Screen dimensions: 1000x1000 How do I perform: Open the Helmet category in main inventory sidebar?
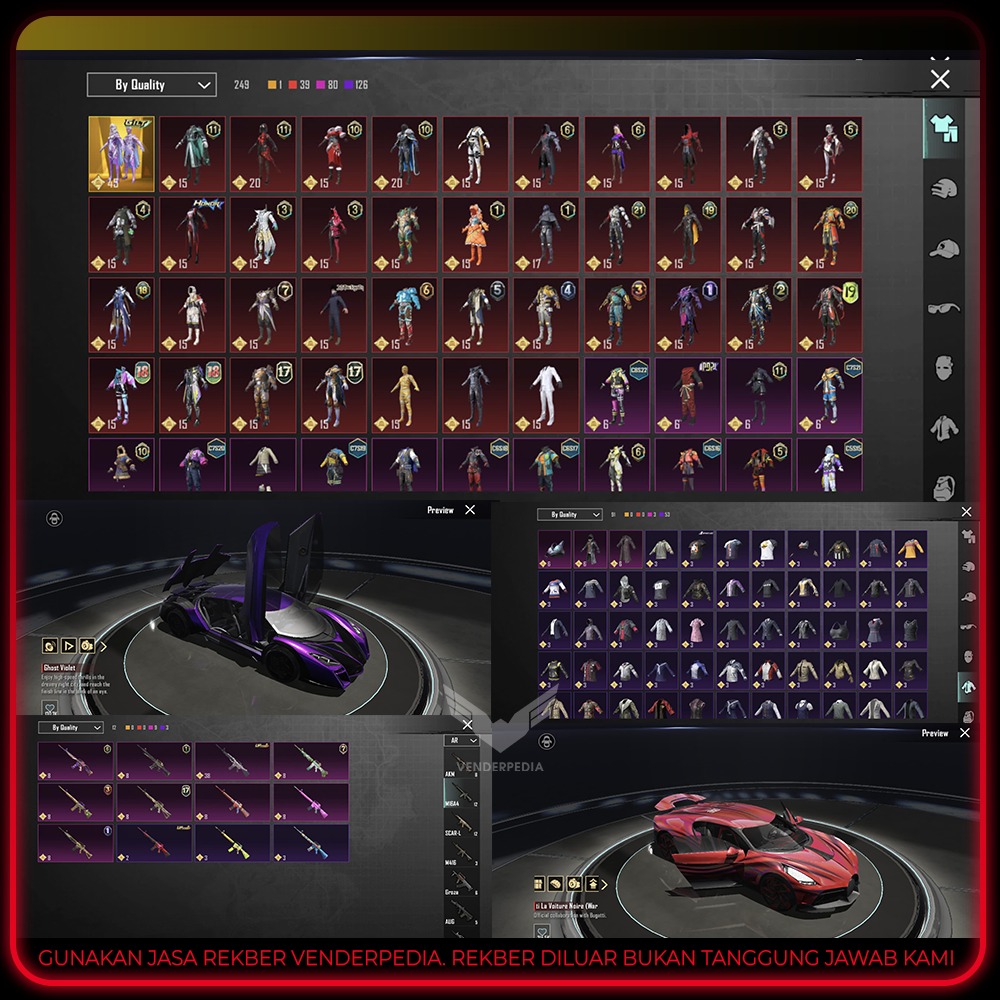click(944, 189)
